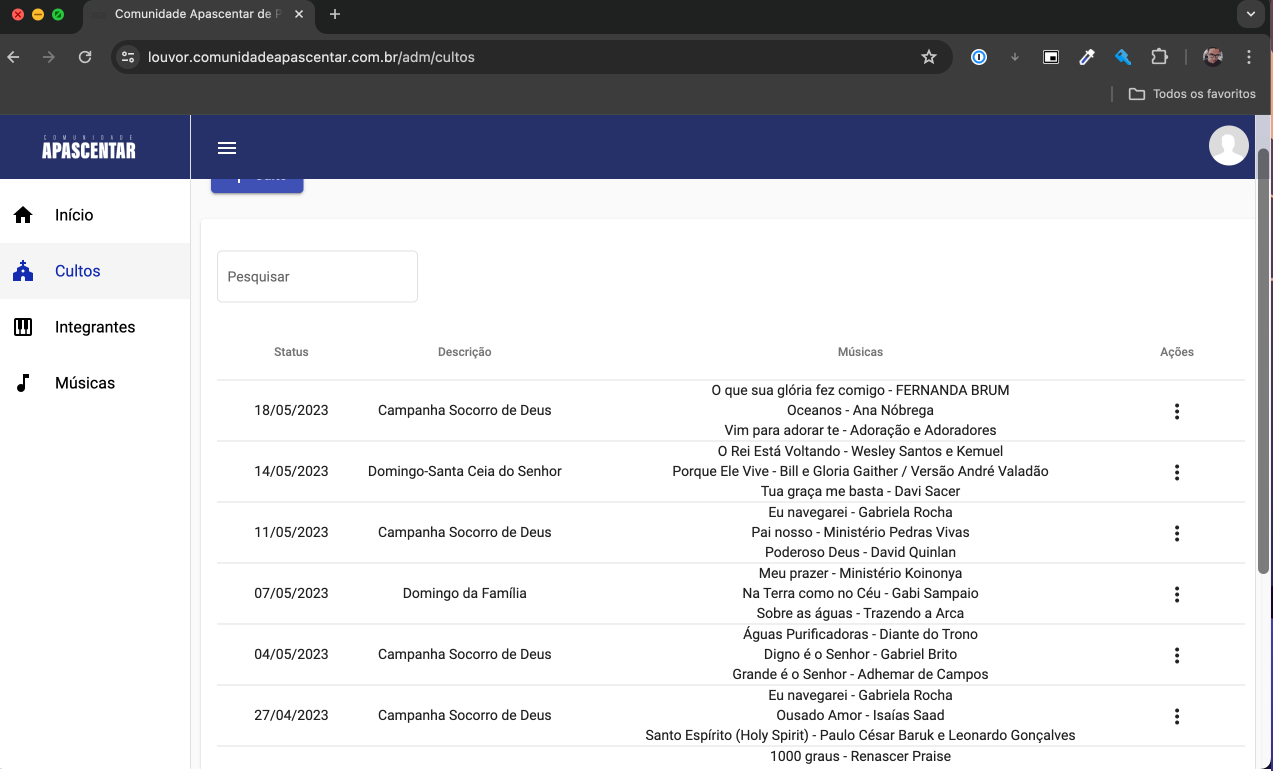This screenshot has height=771, width=1273.
Task: Click the church icon beside Cultos
Action: 23,271
